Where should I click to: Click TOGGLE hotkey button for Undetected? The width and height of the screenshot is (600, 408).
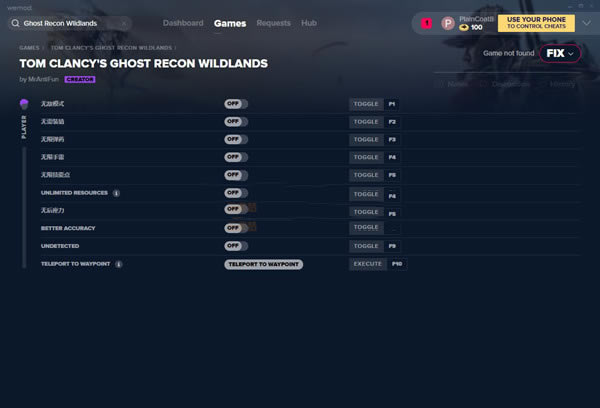coord(366,246)
